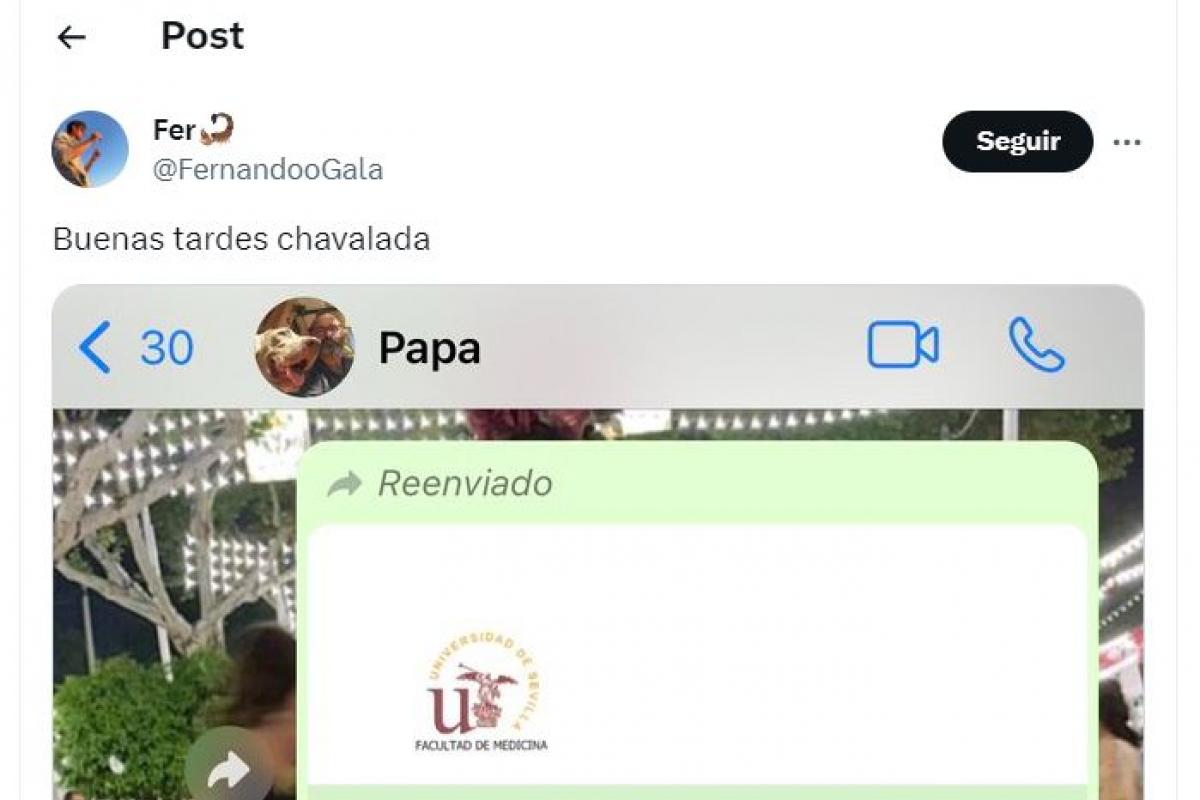Click the Post heading at the top

coord(203,36)
